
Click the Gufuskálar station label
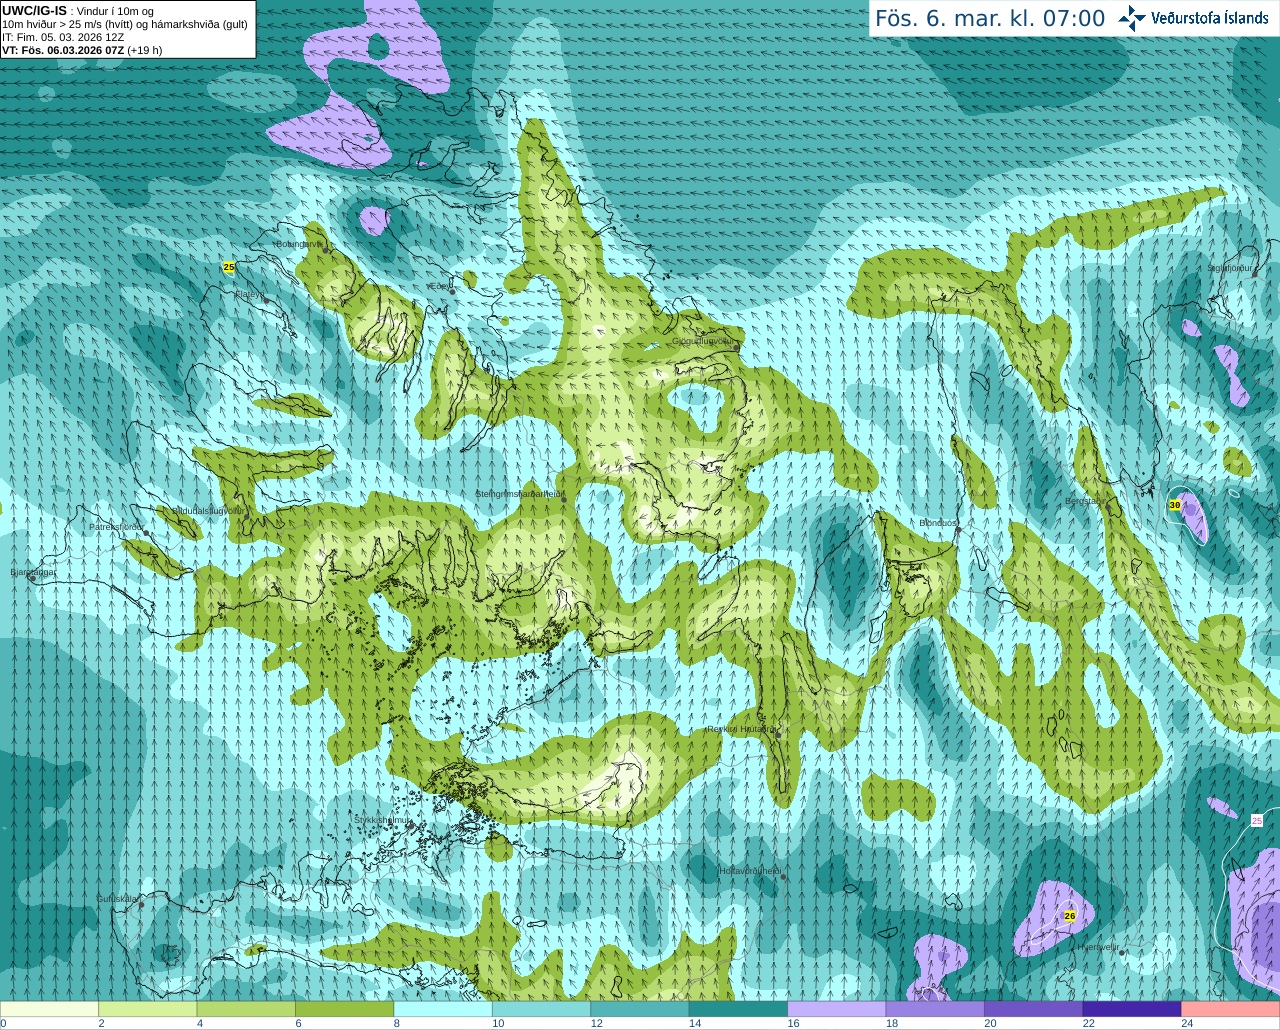click(117, 899)
